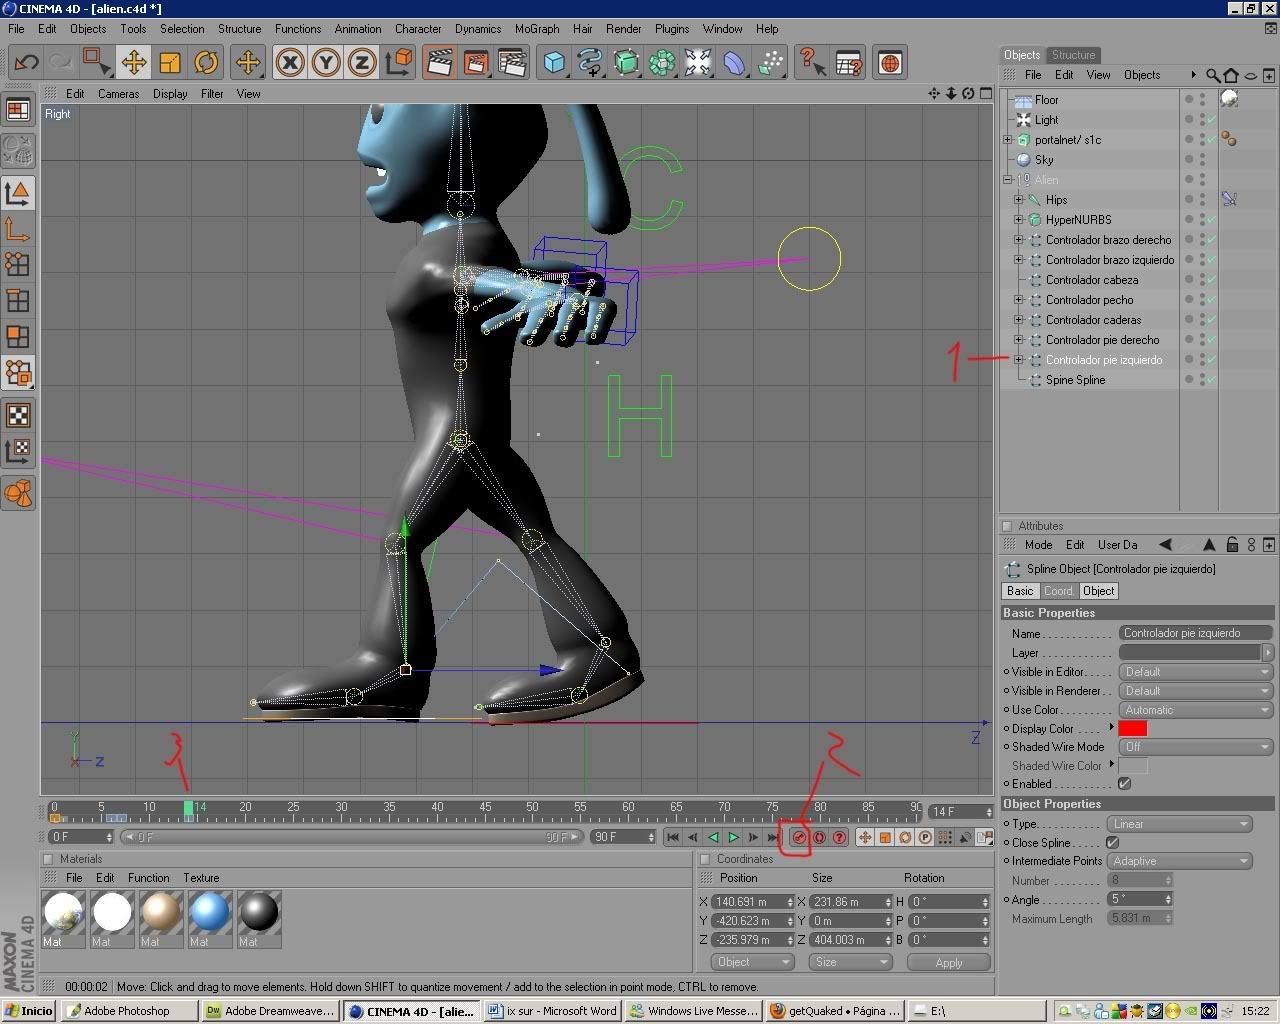Open the web browser globe icon
The image size is (1280, 1024).
(x=890, y=63)
